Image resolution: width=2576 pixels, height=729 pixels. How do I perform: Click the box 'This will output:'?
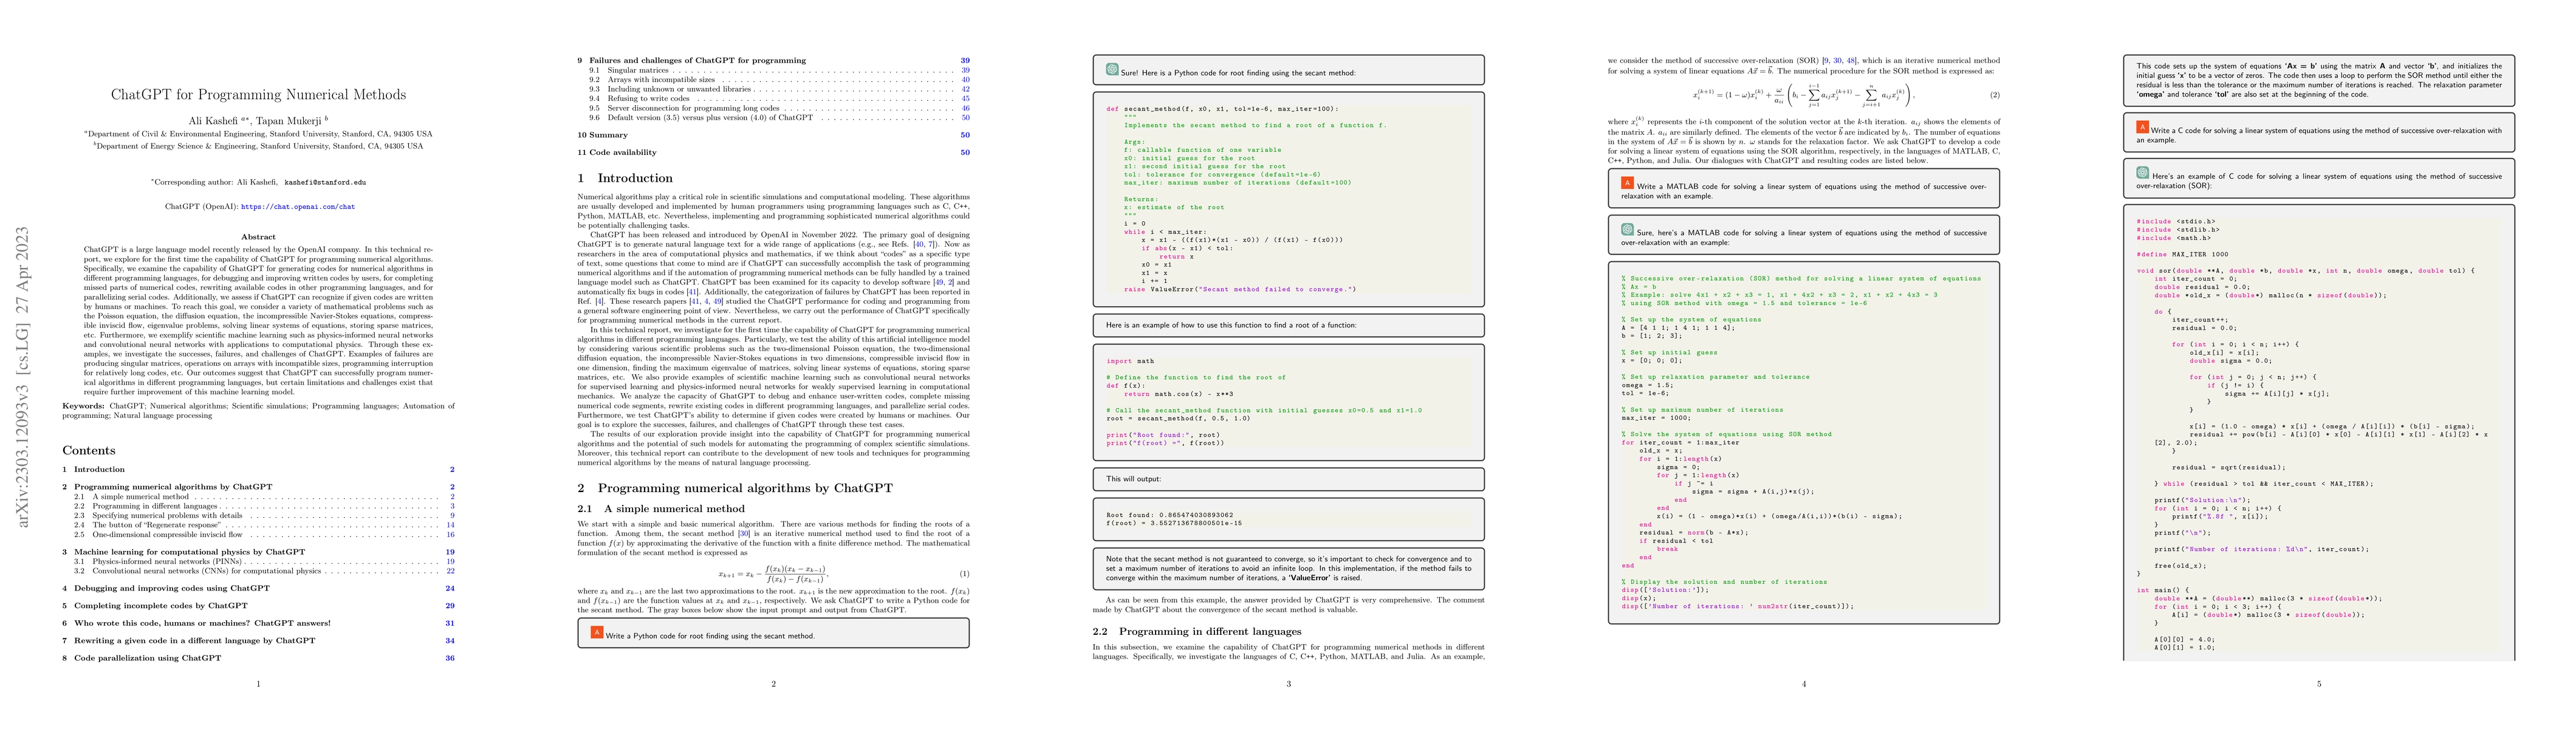(x=1288, y=479)
